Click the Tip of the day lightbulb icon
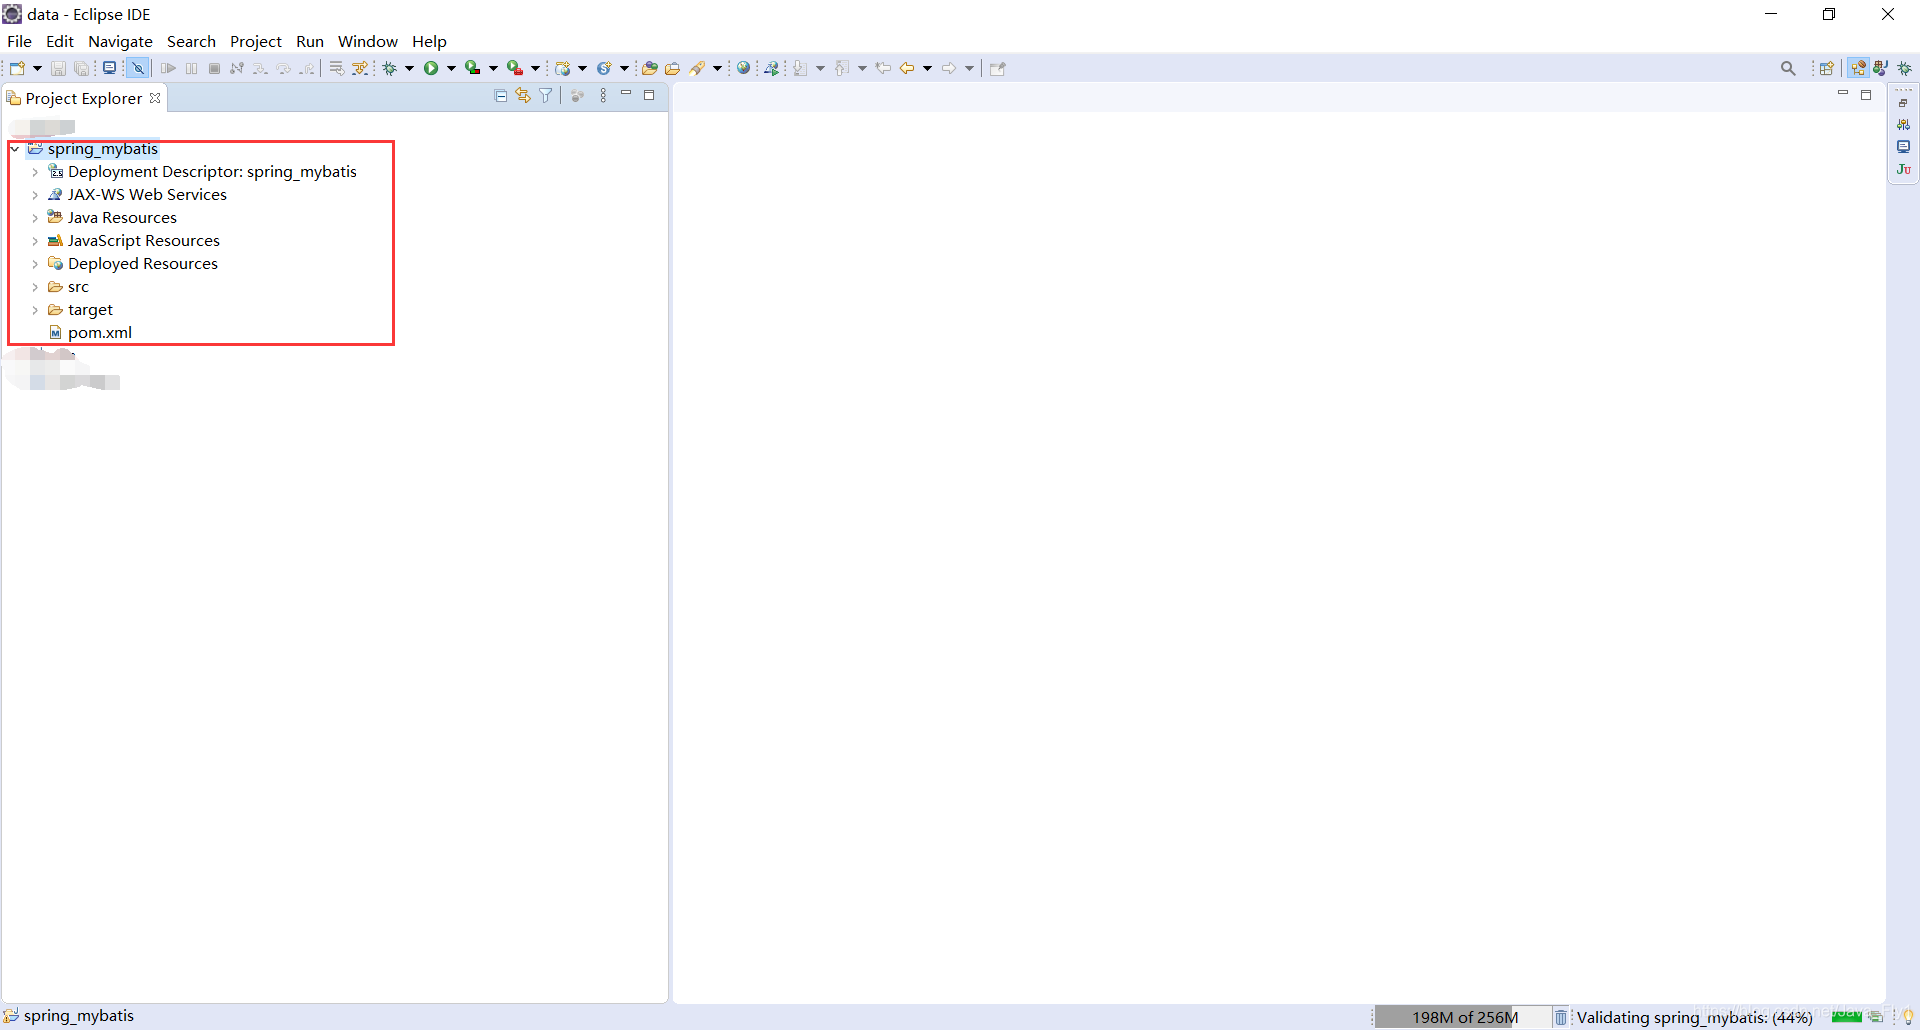The image size is (1920, 1030). pyautogui.click(x=1907, y=1017)
